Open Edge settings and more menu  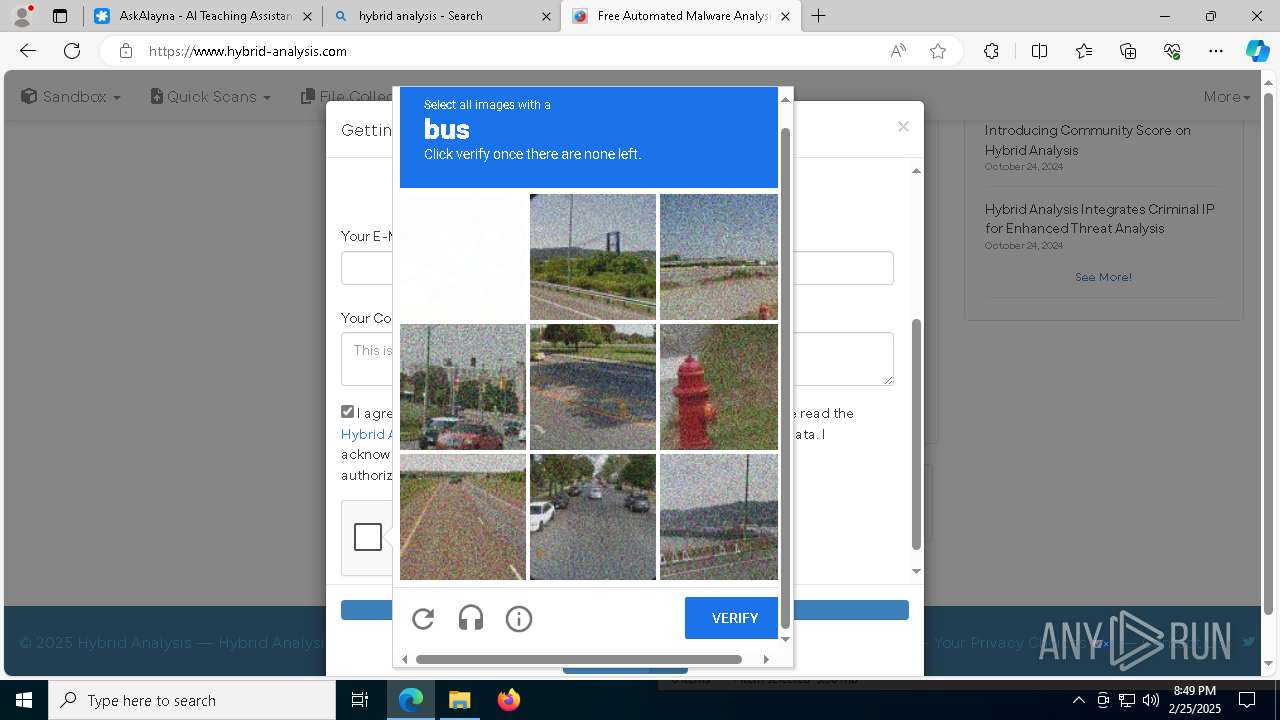1216,51
